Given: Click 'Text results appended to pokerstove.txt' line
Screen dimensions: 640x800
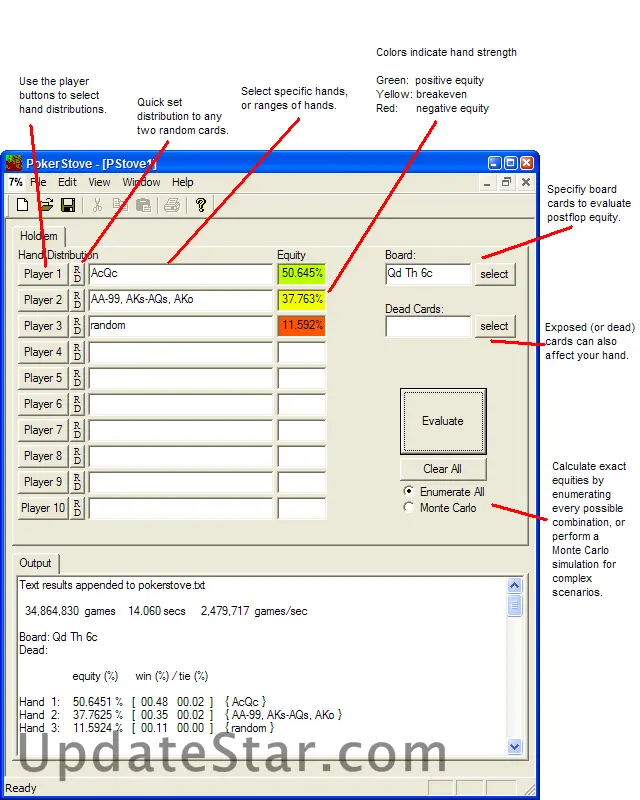Looking at the screenshot, I should point(112,585).
